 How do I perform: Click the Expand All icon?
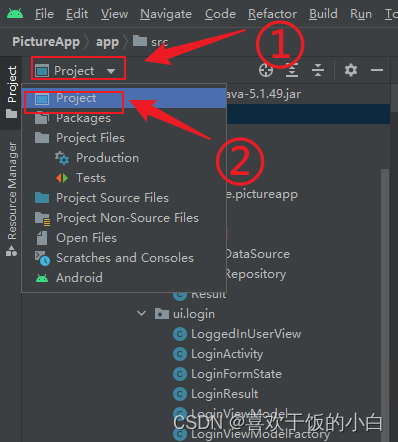tap(292, 70)
